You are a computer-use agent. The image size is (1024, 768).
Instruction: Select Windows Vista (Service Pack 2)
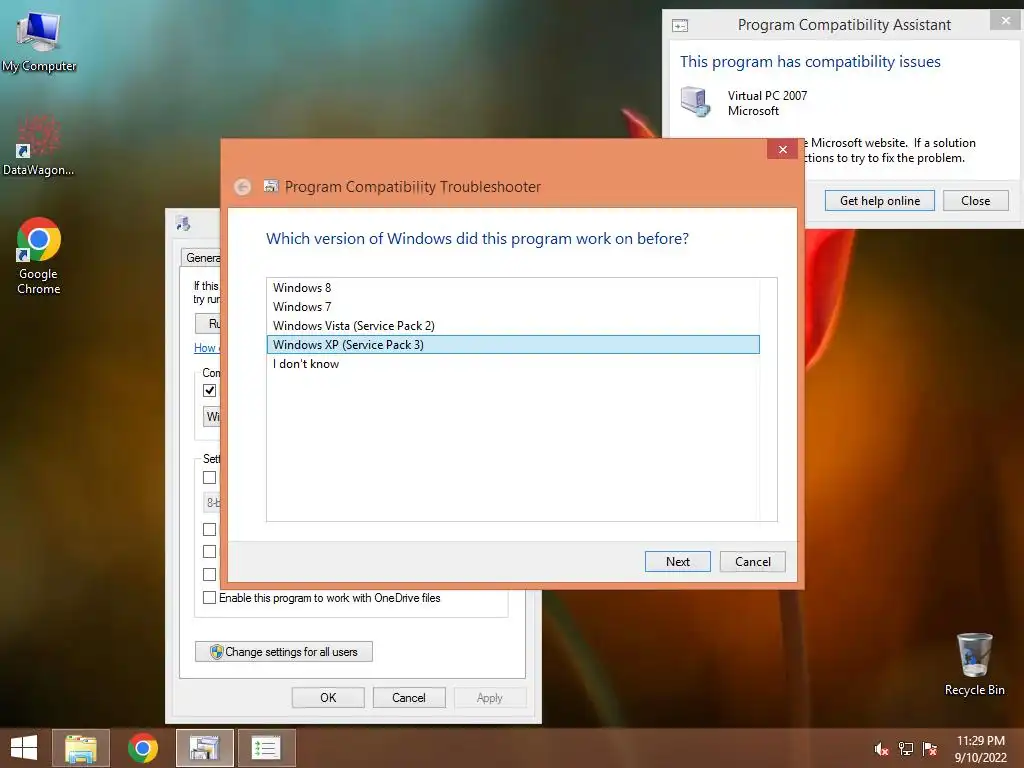513,325
